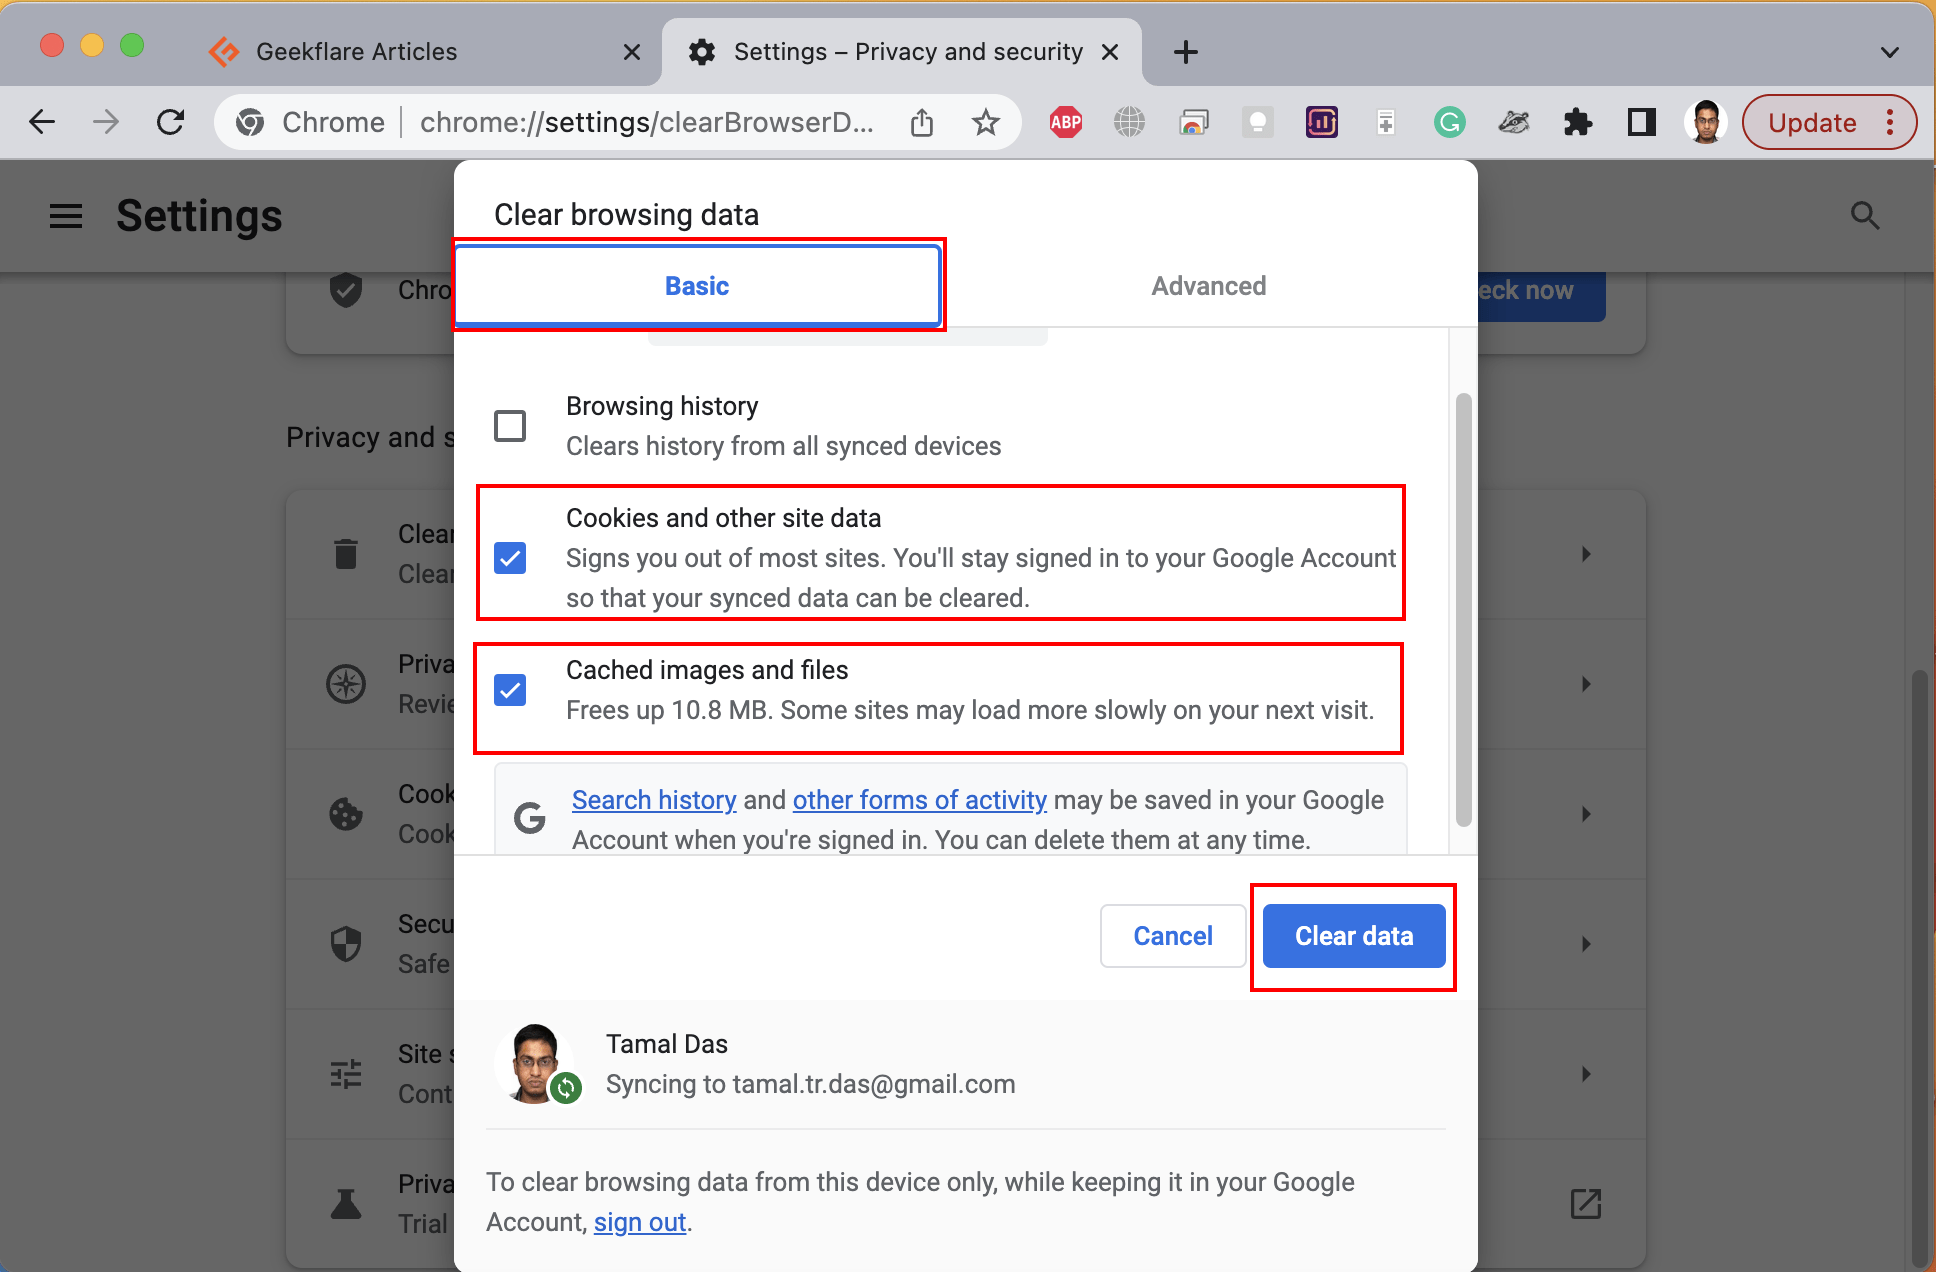Screen dimensions: 1936x1272
Task: Uncheck Cookies and other site data
Action: (x=510, y=558)
